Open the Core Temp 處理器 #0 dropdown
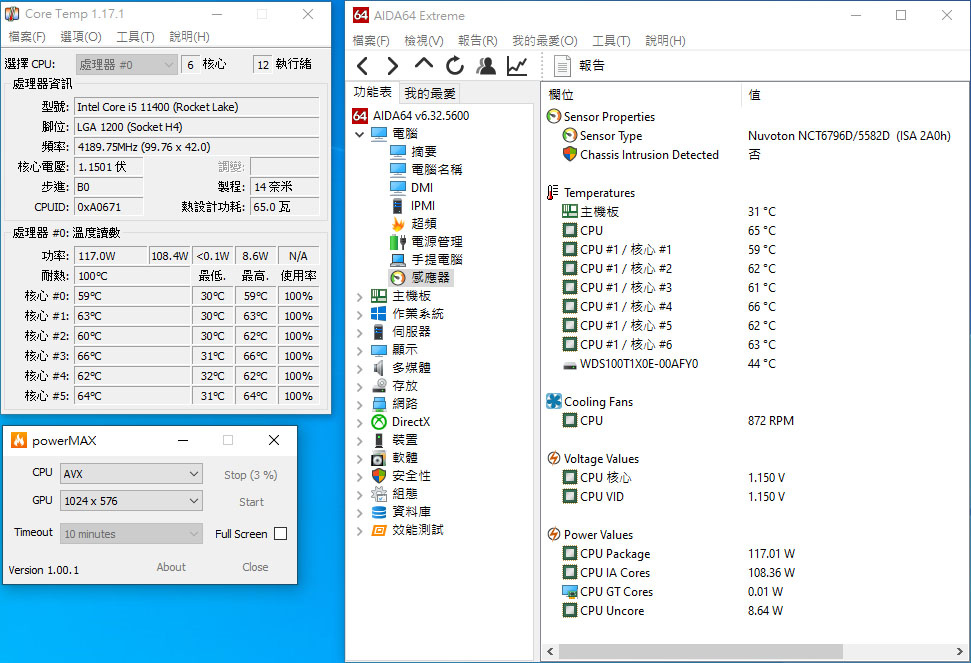The height and width of the screenshot is (663, 971). (127, 64)
